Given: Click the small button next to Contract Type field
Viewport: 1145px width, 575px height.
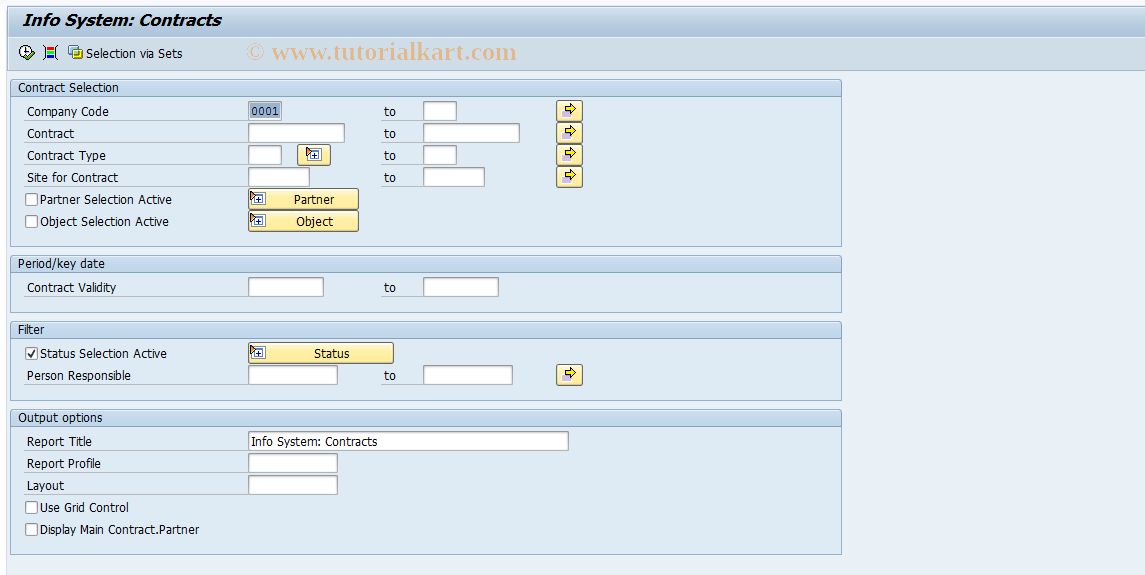Looking at the screenshot, I should 313,155.
